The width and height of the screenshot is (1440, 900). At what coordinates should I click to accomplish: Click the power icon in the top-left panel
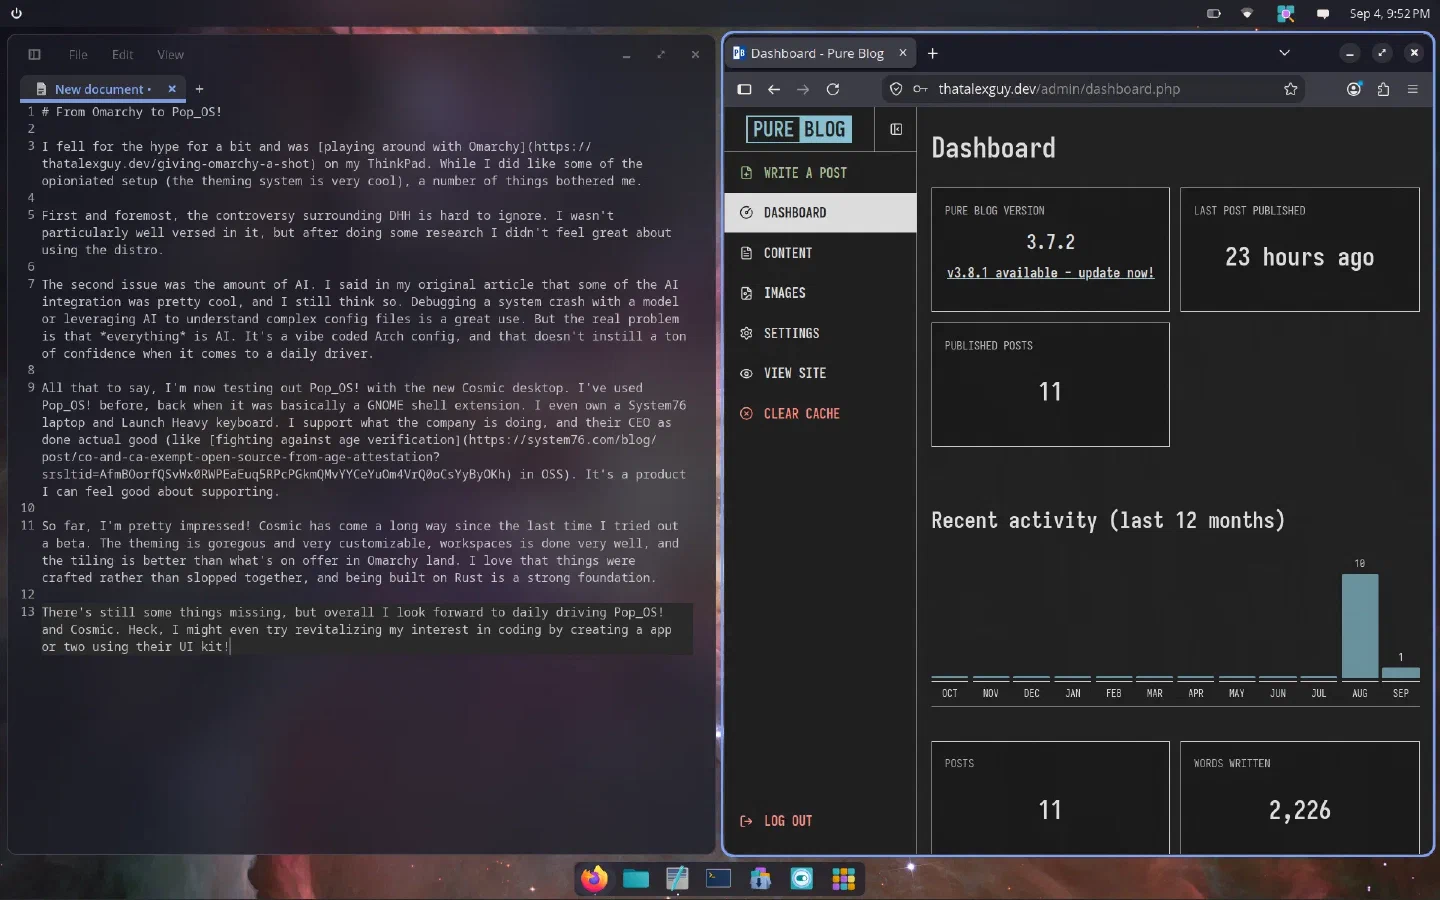point(16,14)
